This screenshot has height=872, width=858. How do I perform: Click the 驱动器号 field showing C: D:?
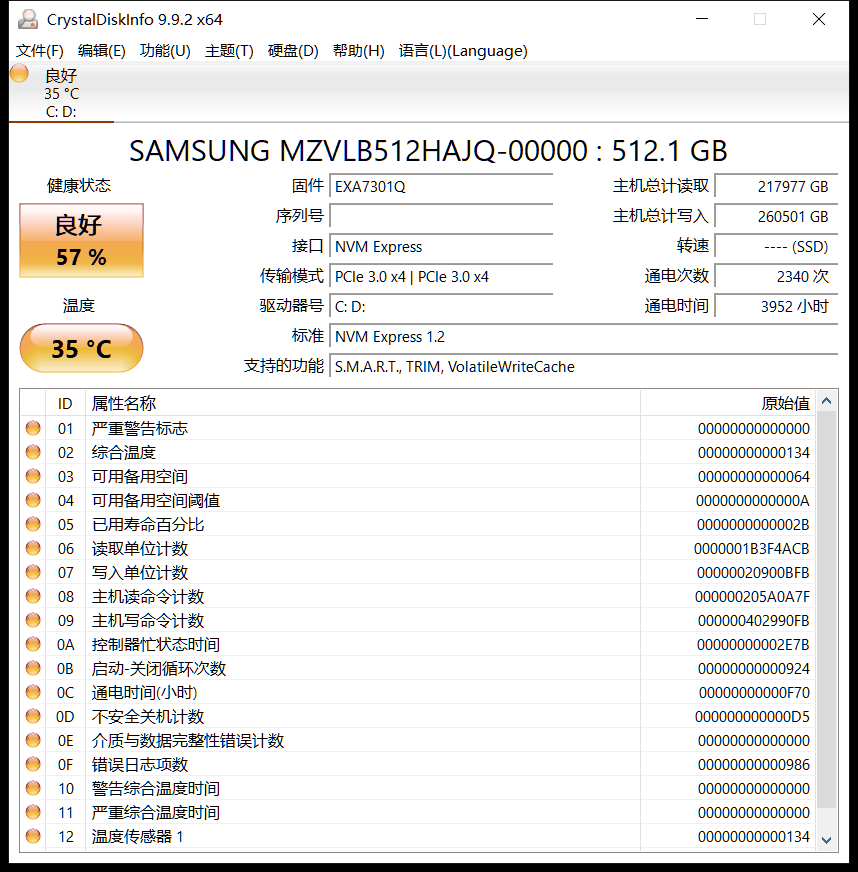click(441, 306)
